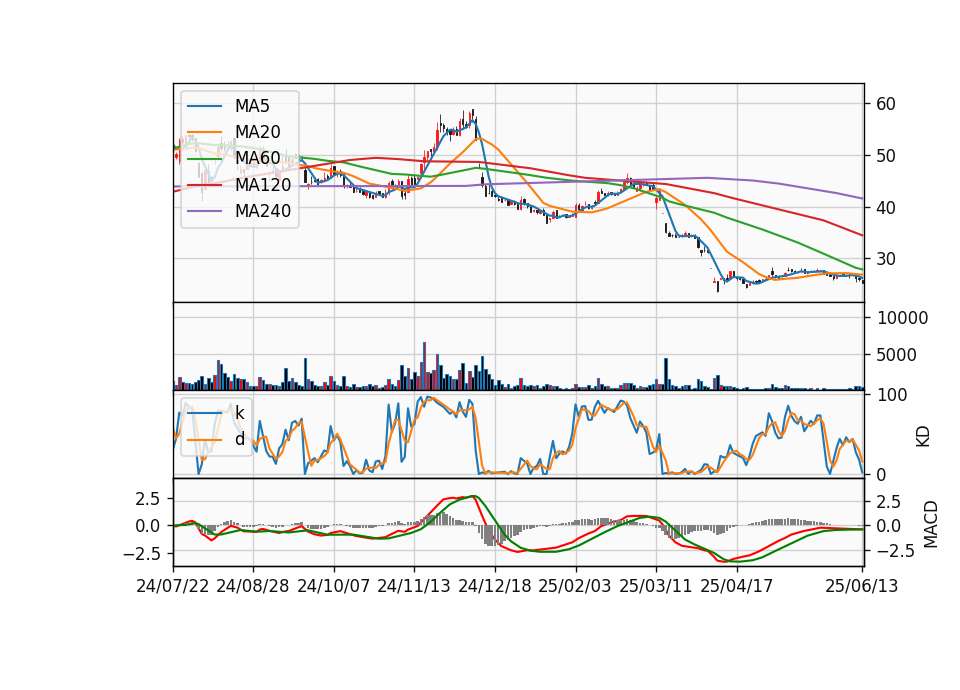Click the candlestick price peak near 60
The width and height of the screenshot is (960, 690).
coord(473,114)
